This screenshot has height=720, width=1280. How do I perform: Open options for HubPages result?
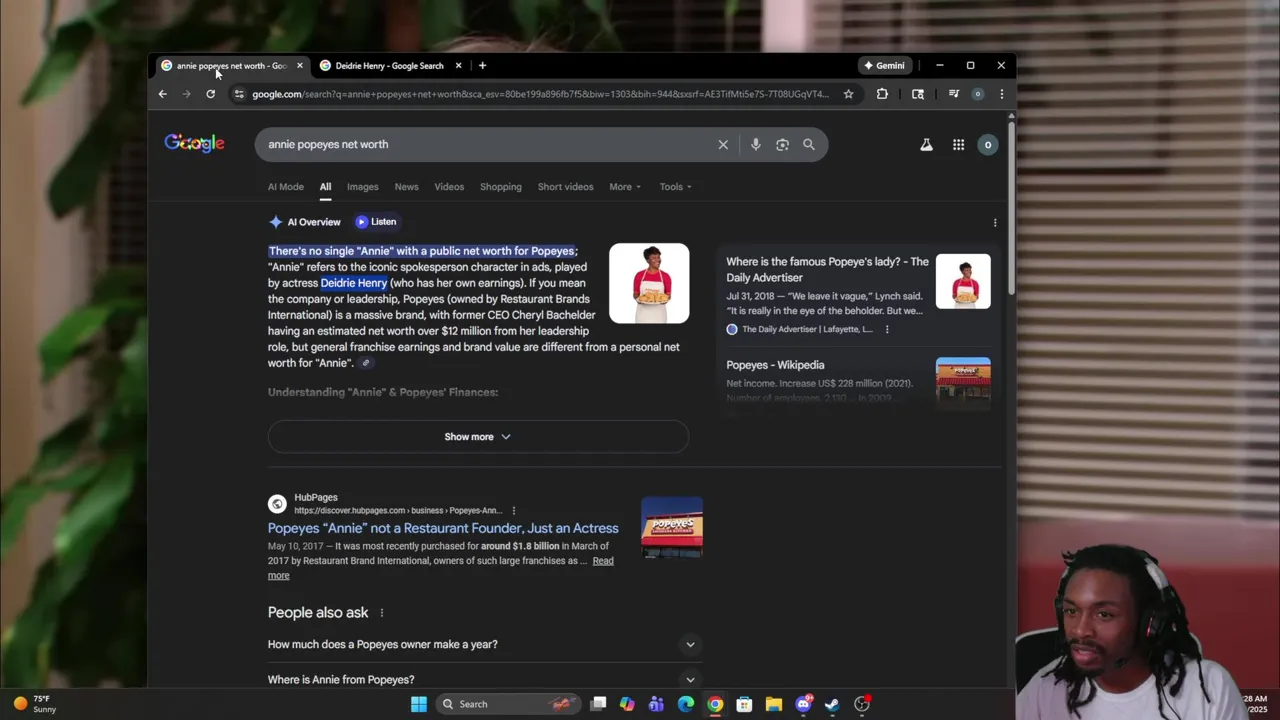(x=514, y=510)
